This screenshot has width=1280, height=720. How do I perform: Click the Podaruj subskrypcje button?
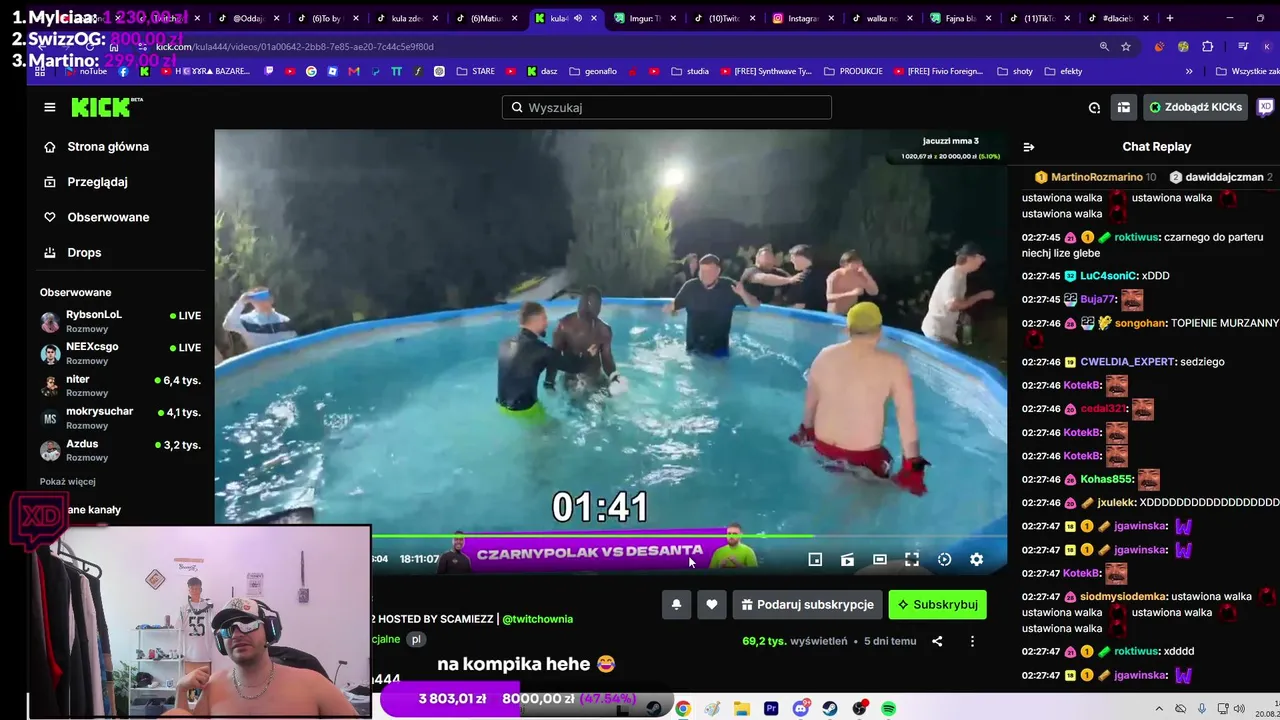click(x=808, y=604)
